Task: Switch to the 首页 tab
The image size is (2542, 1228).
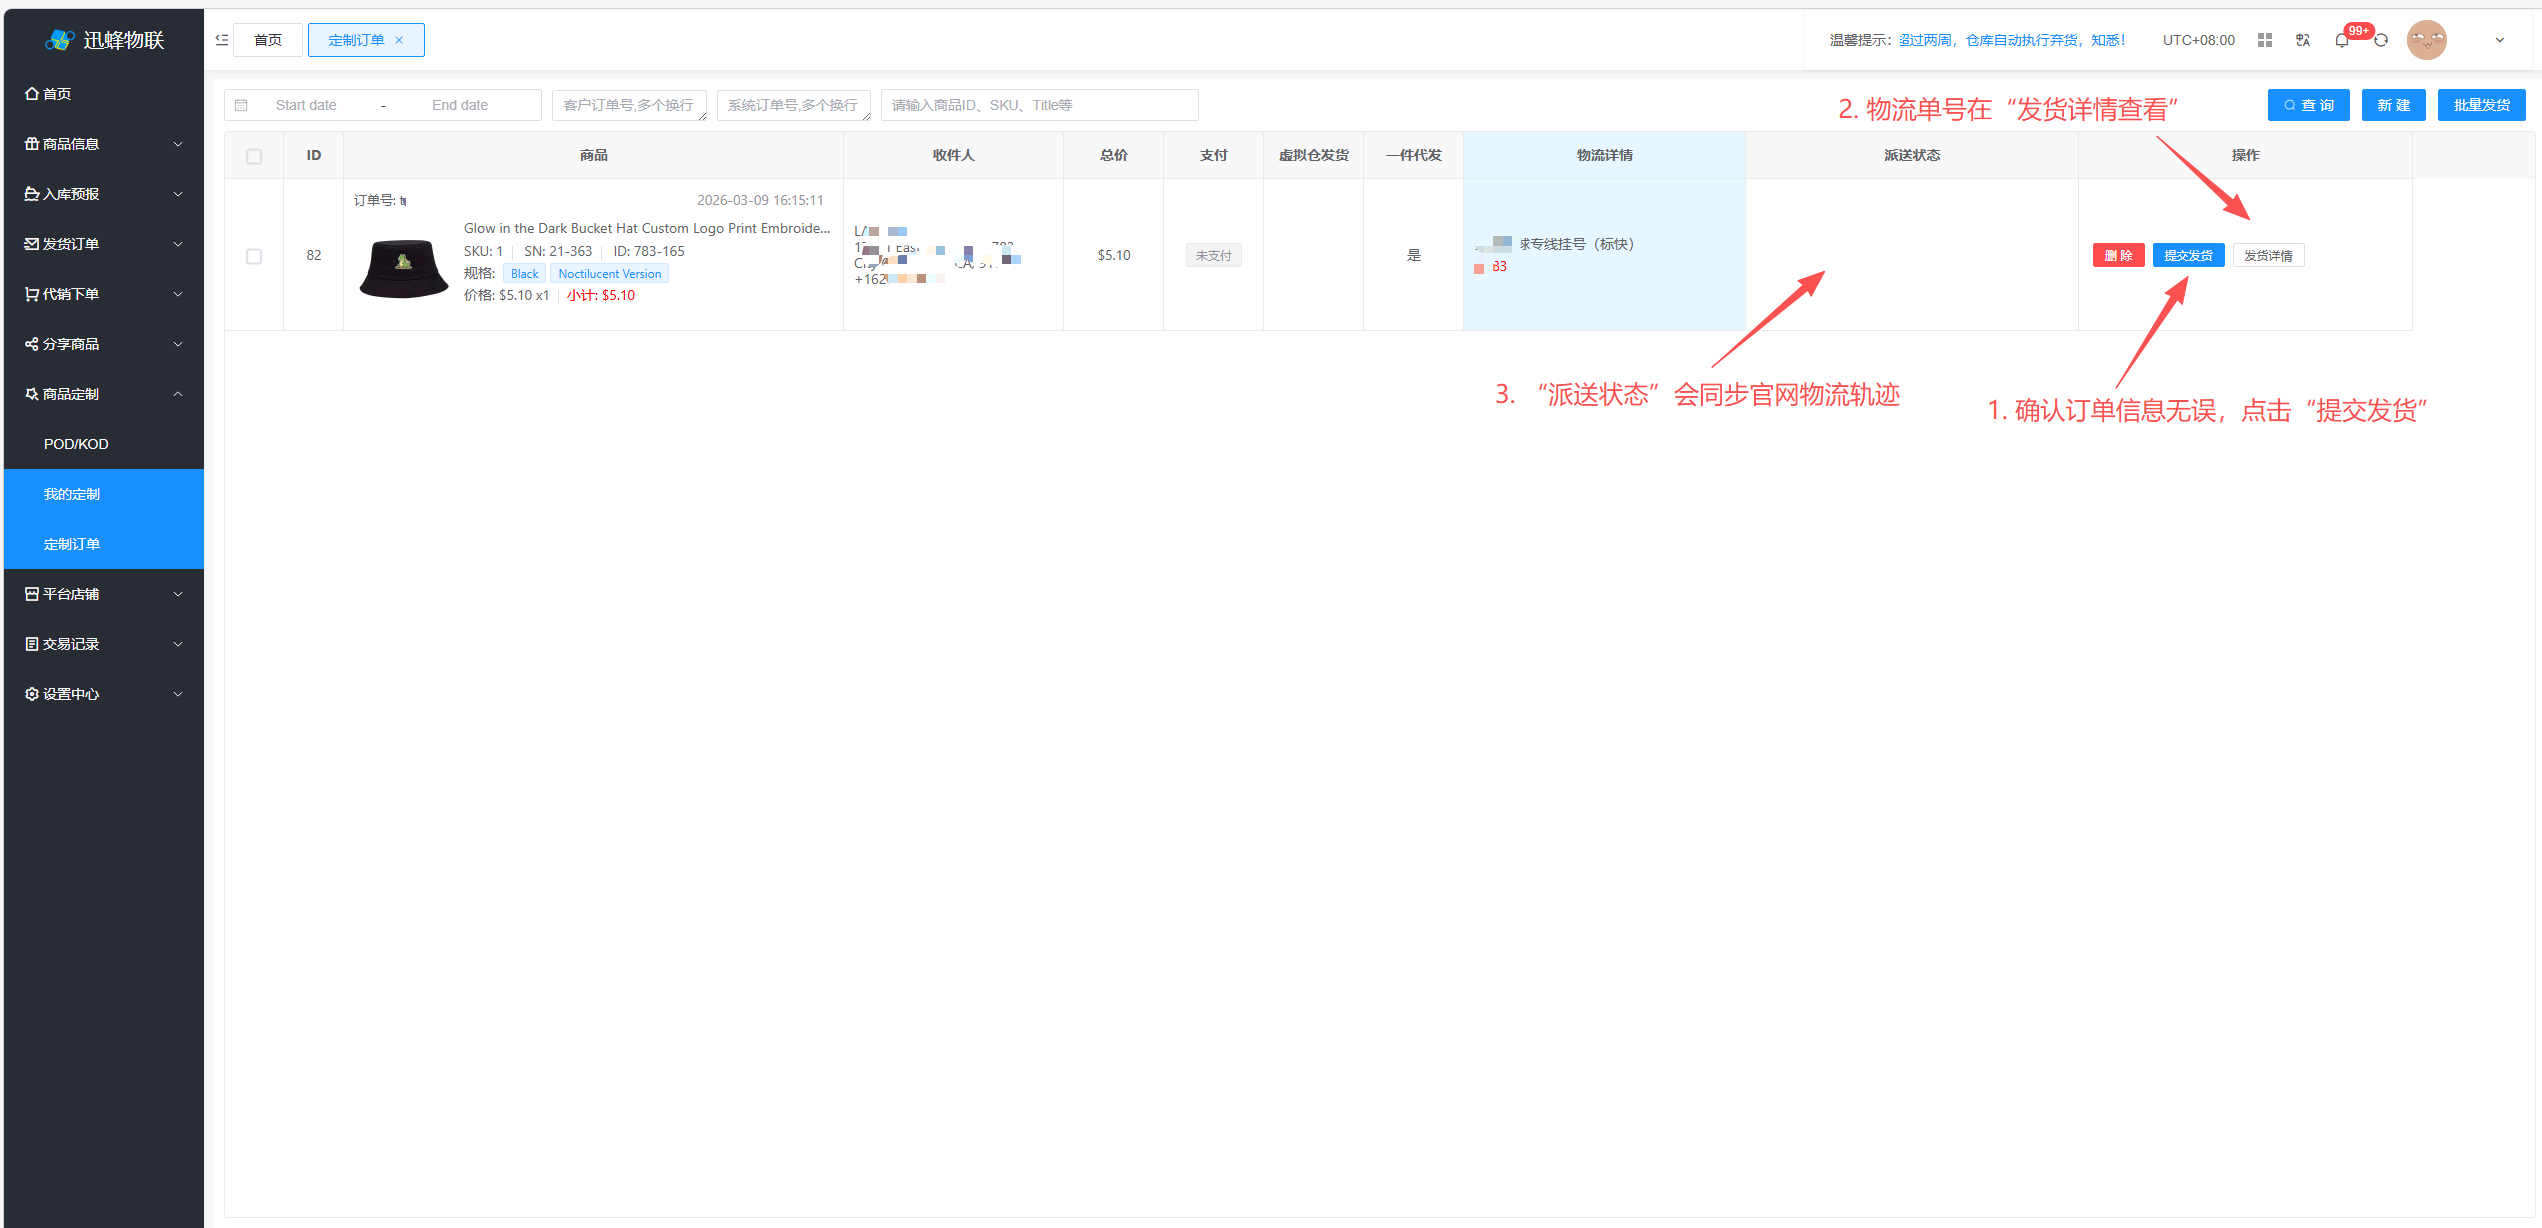Action: coord(268,40)
